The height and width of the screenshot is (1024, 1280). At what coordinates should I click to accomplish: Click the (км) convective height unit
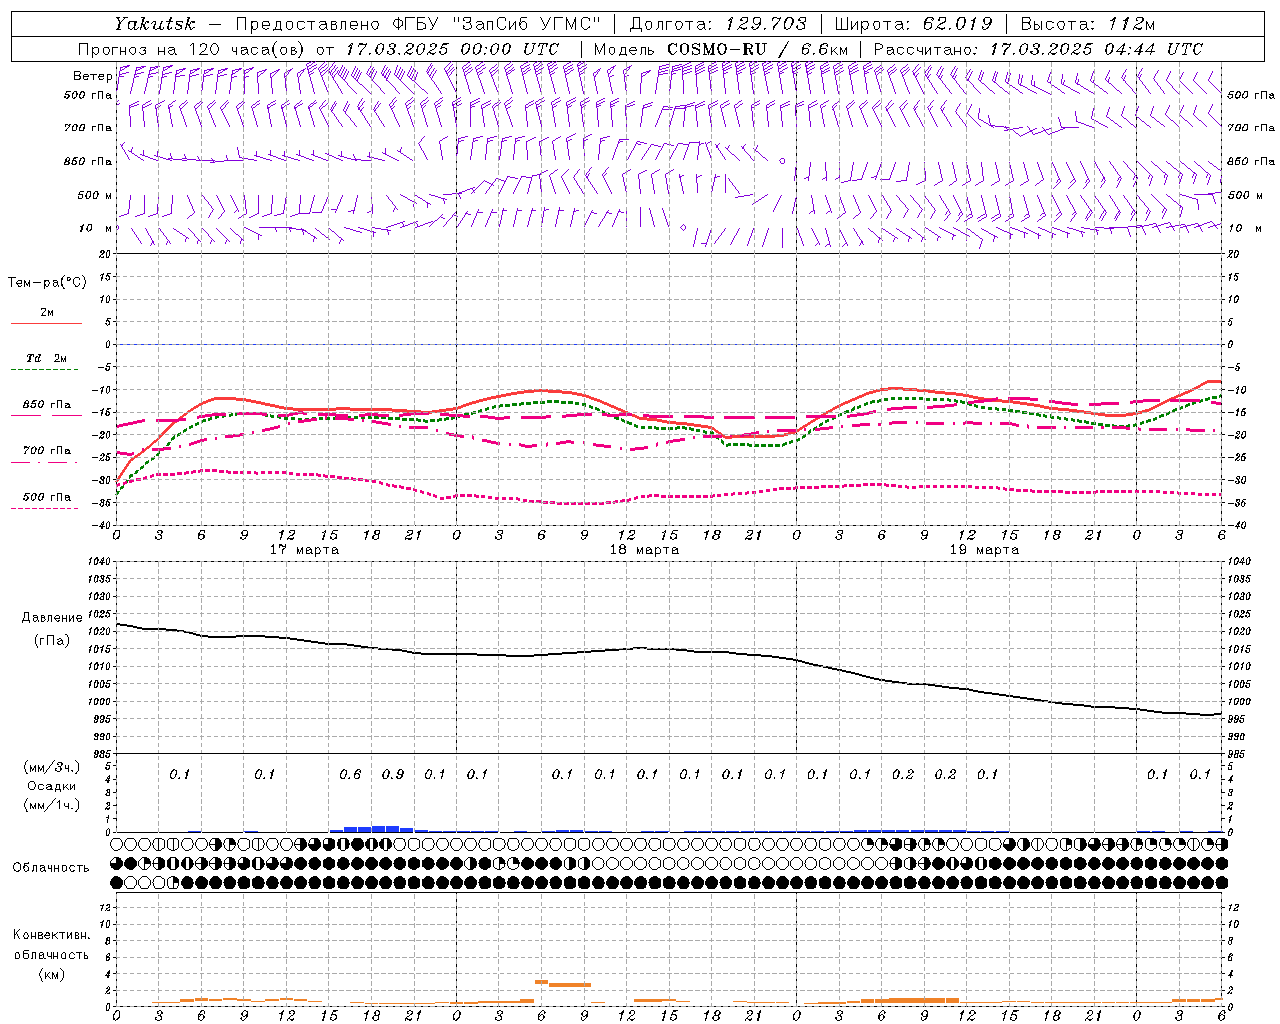pos(51,975)
